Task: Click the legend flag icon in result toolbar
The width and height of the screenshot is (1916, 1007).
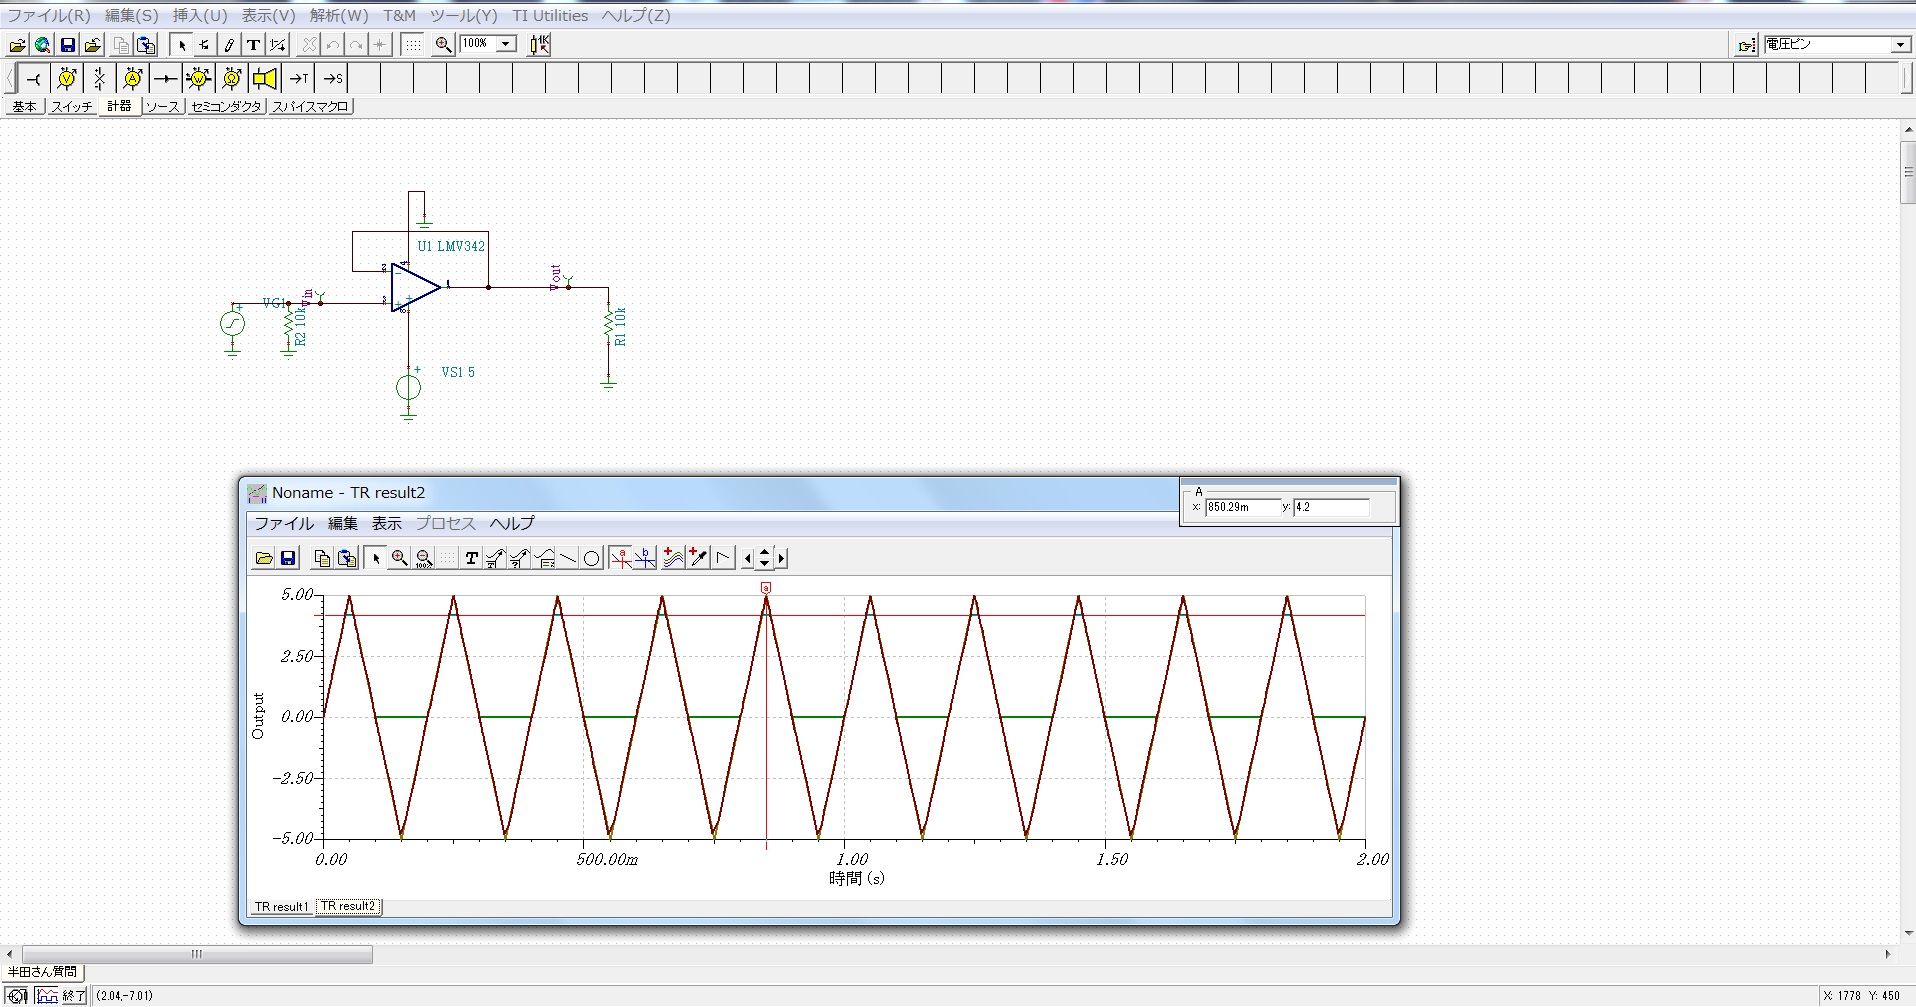Action: tap(723, 558)
